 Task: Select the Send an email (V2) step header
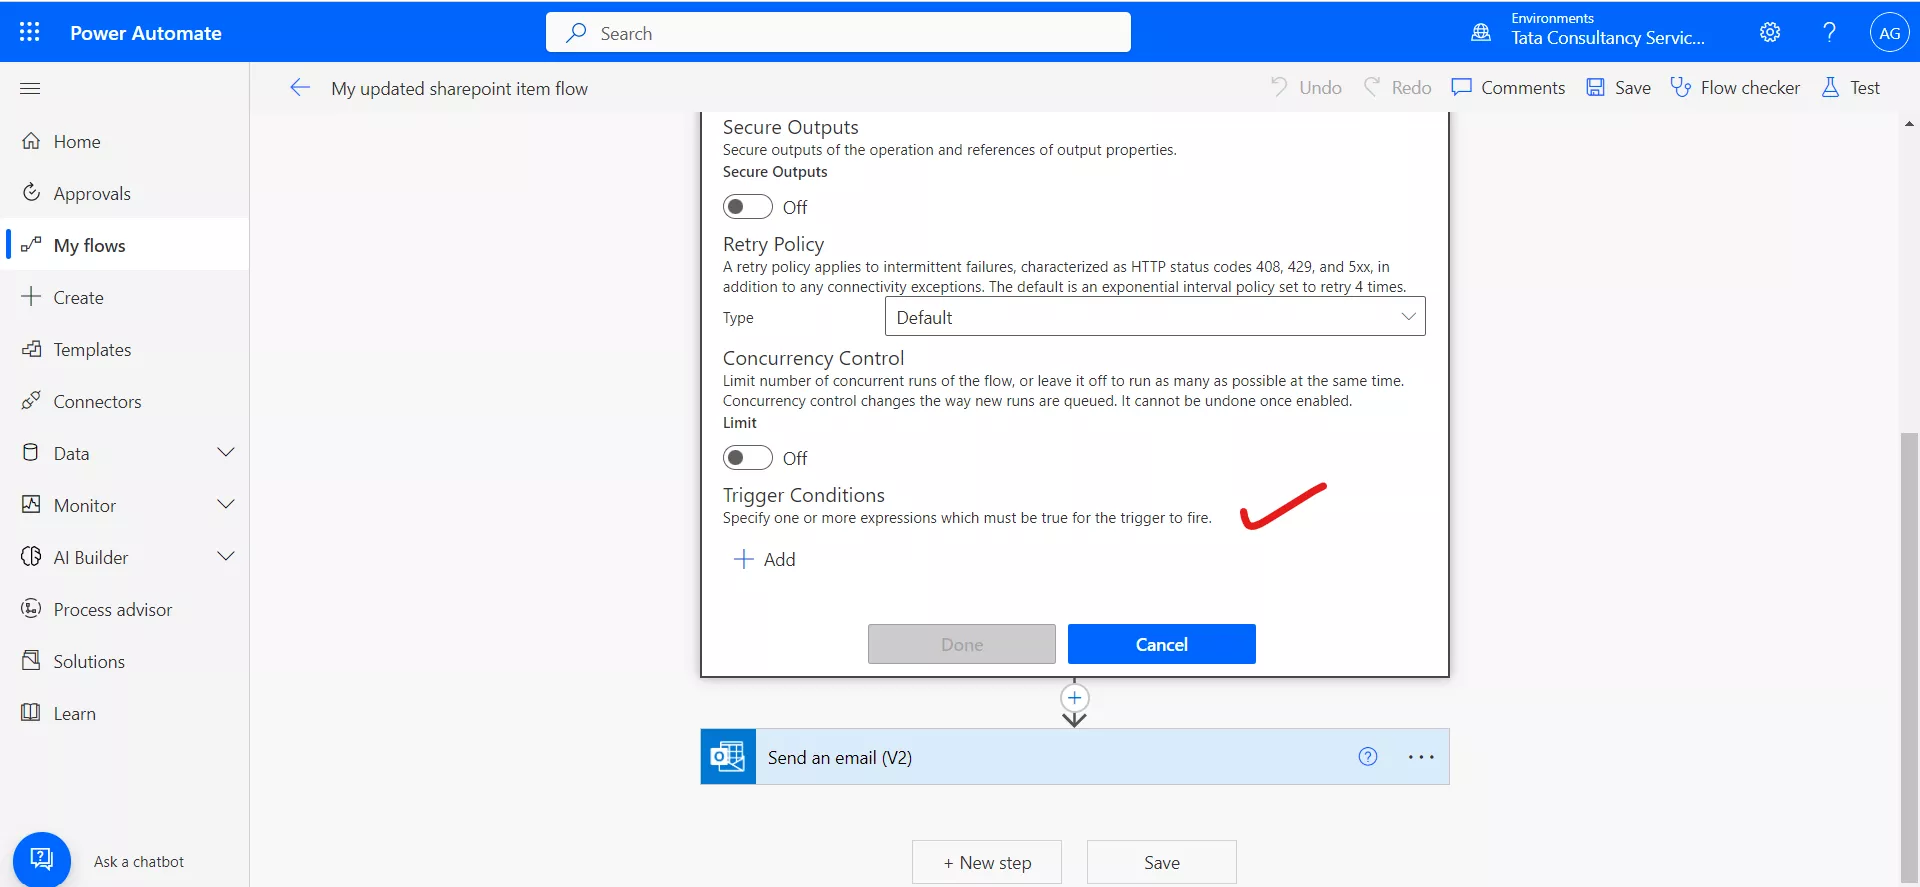pos(1075,757)
